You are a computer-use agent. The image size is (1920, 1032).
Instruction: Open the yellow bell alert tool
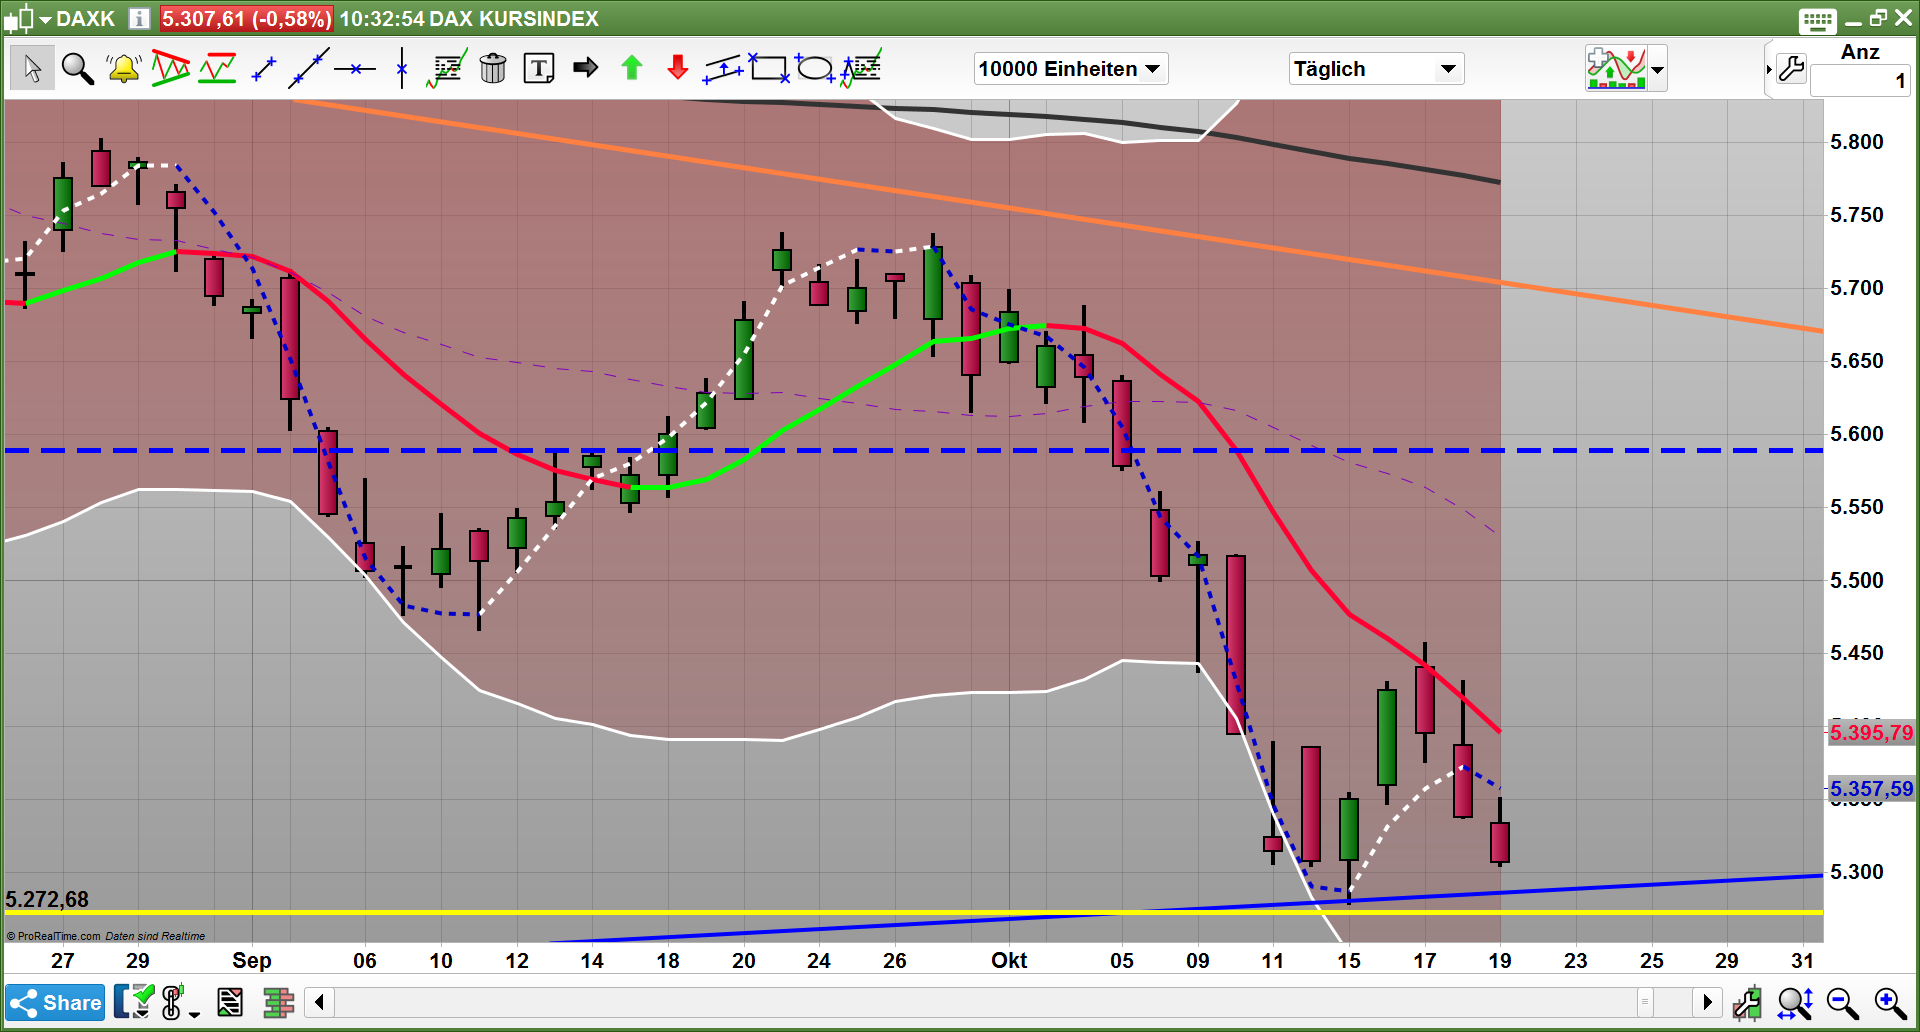click(124, 68)
